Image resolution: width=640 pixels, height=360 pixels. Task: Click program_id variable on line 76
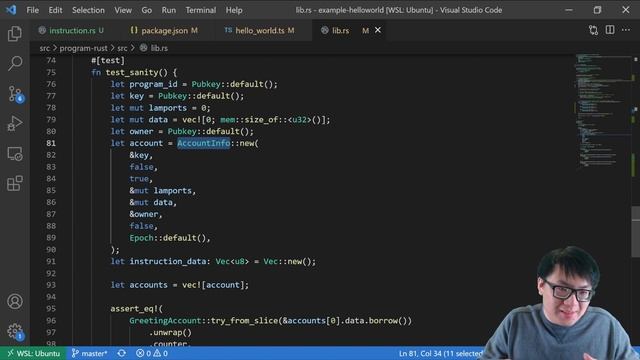(x=153, y=84)
